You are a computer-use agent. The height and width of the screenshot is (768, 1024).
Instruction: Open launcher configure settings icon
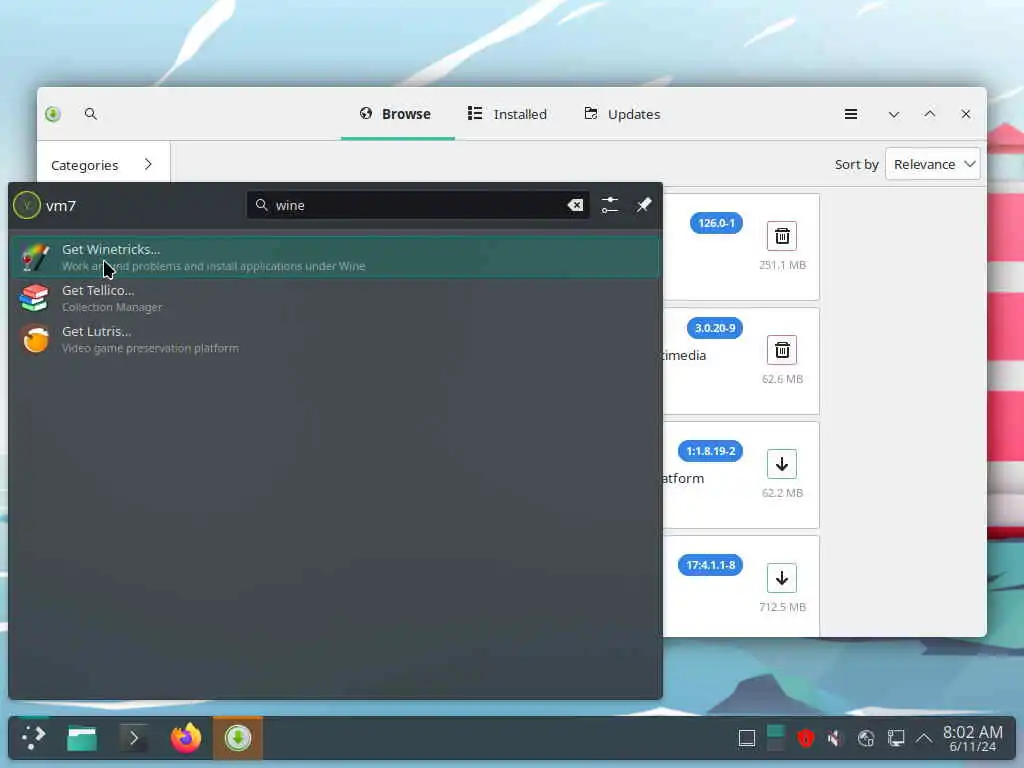point(609,205)
